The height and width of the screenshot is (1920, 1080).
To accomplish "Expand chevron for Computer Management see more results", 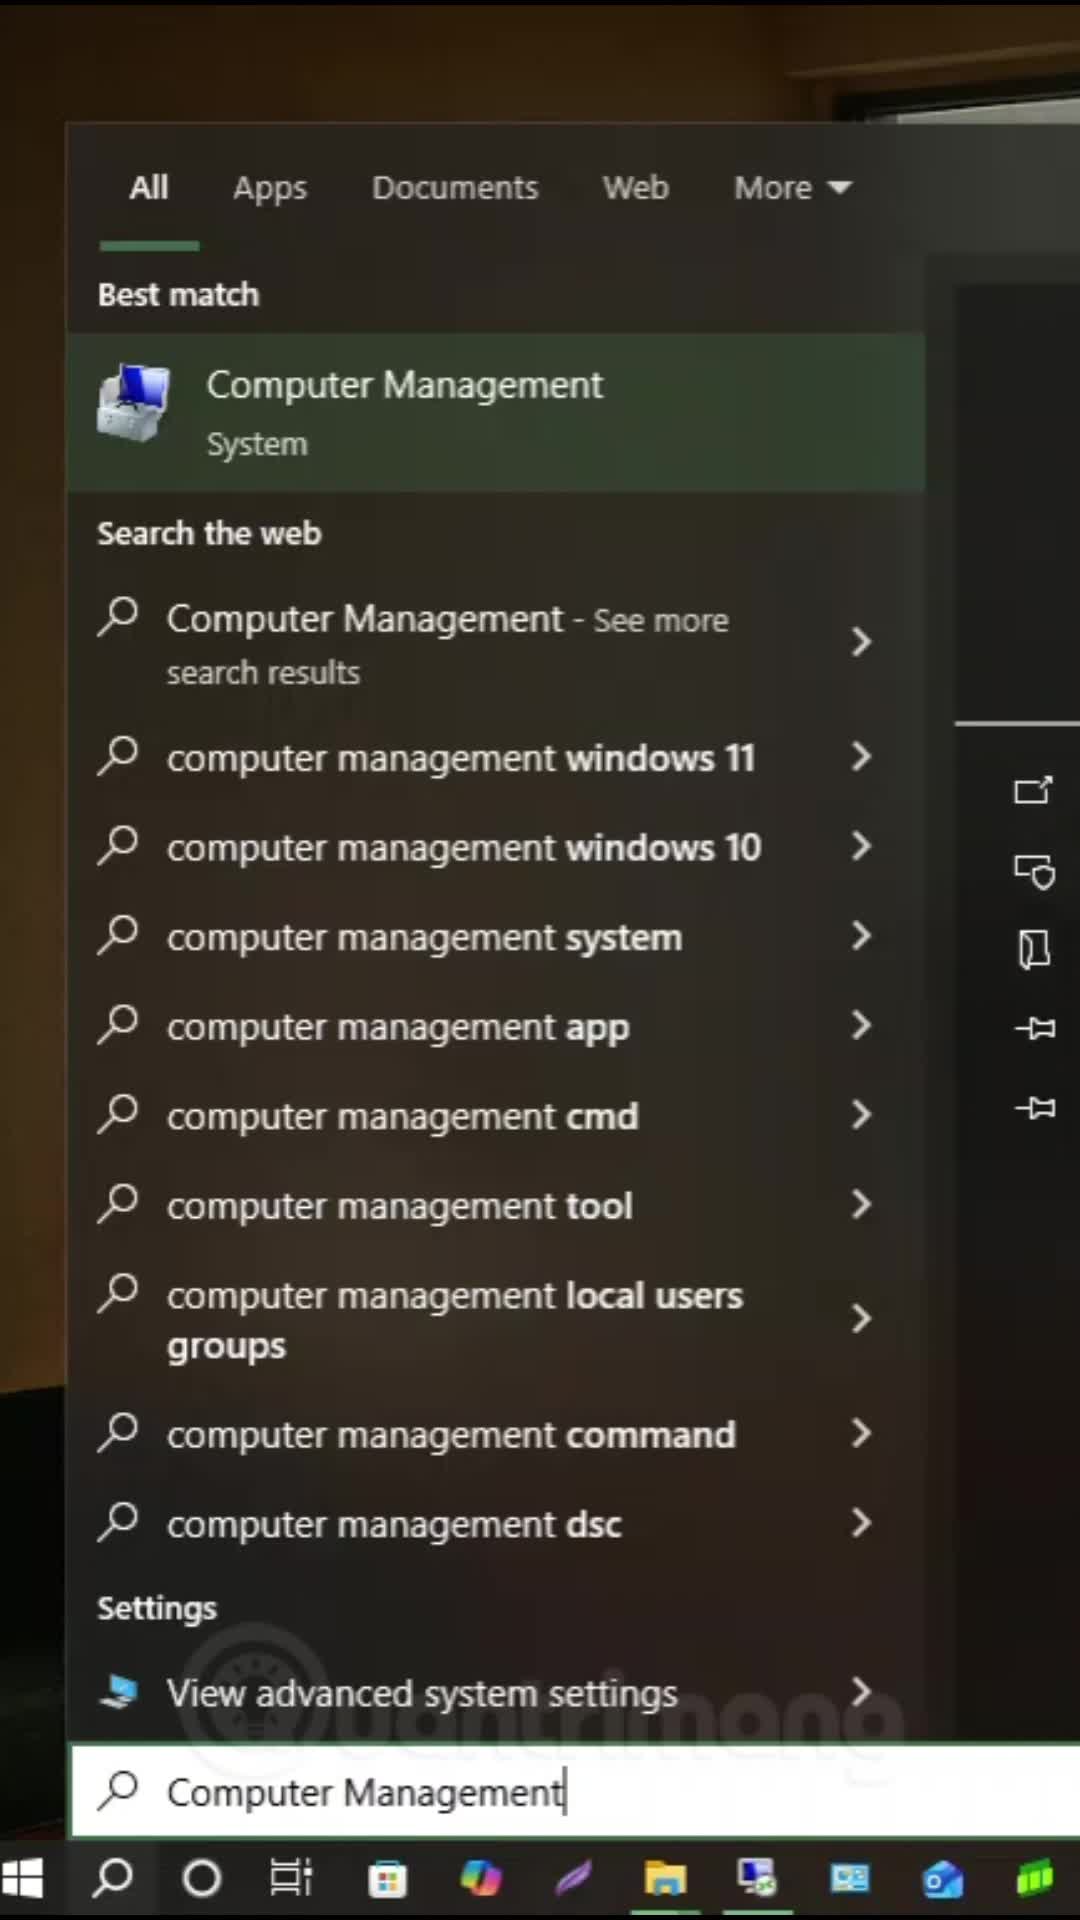I will tap(861, 642).
